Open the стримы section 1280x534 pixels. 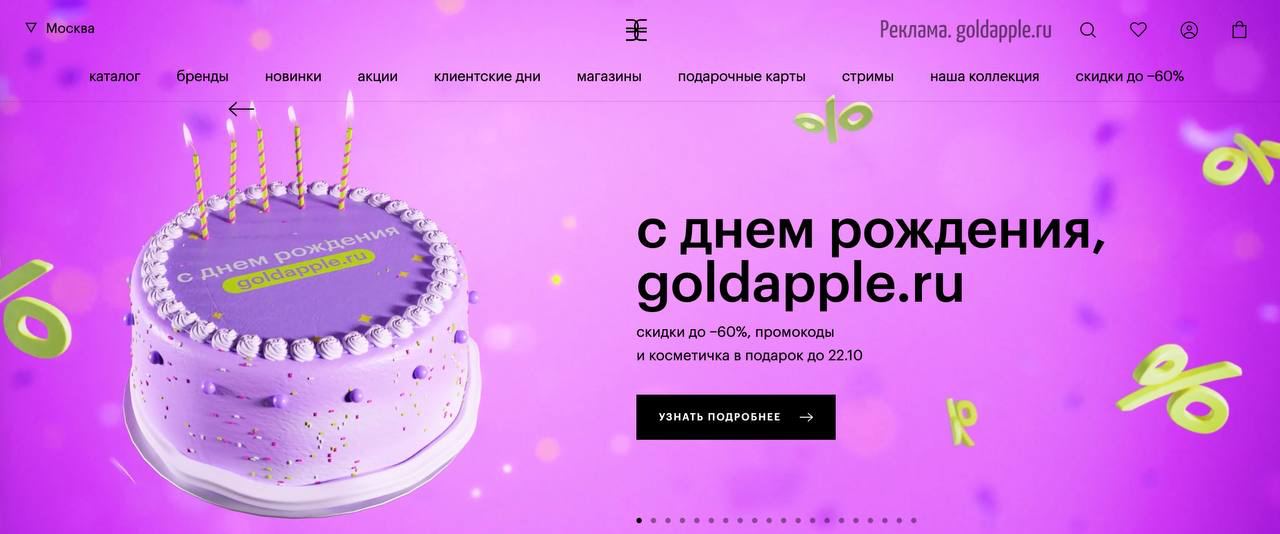[x=868, y=76]
